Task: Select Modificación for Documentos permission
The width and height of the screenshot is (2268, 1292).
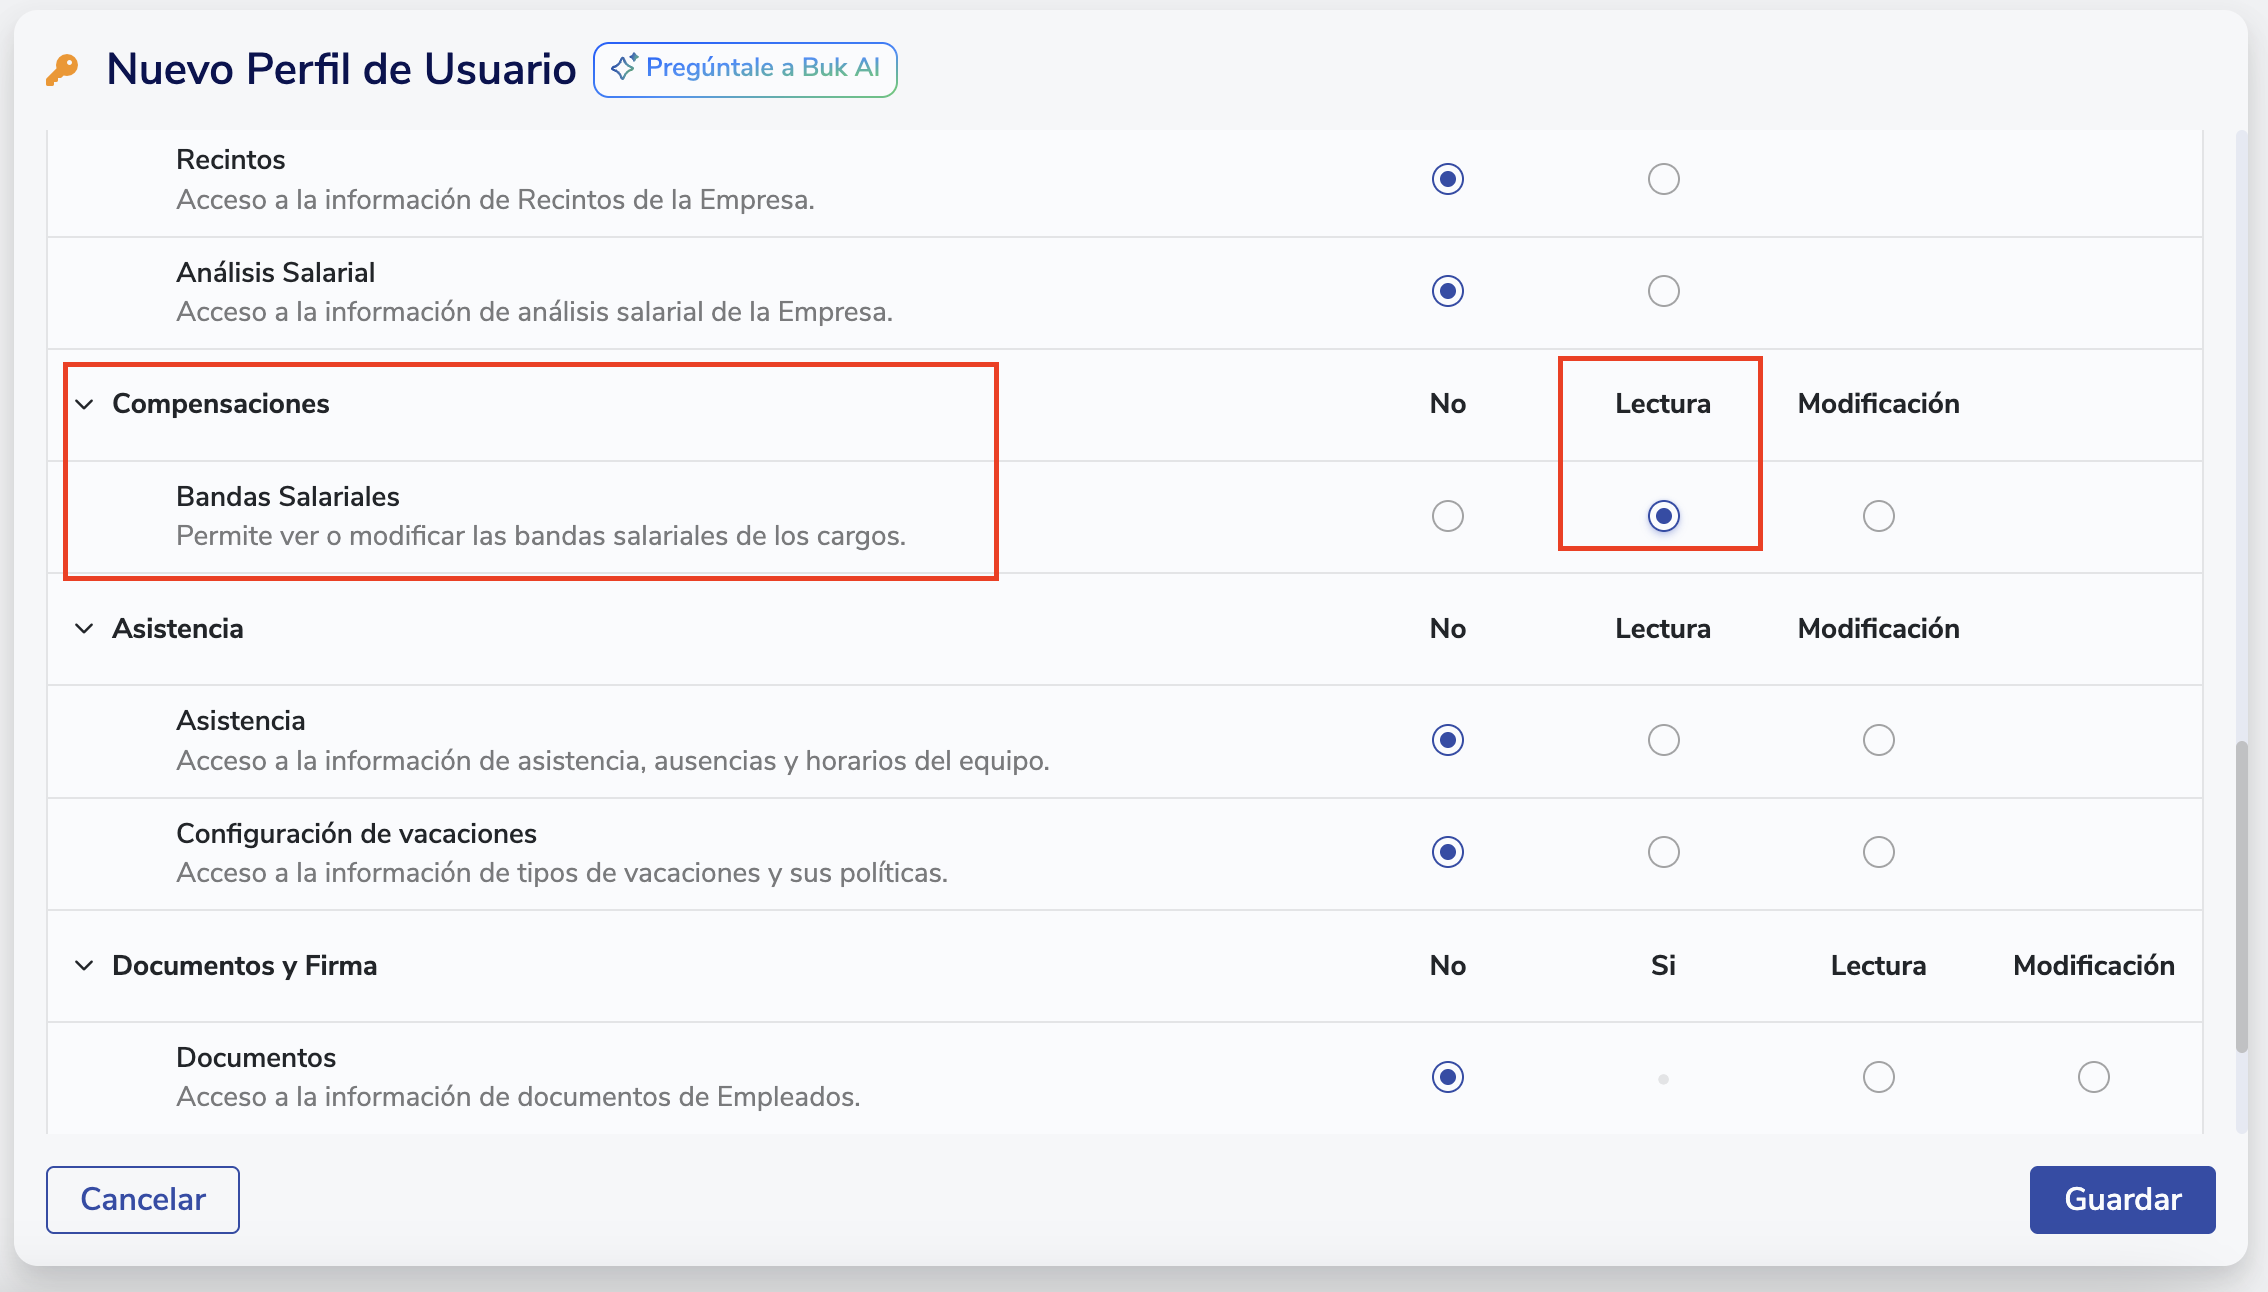Action: 2093,1077
